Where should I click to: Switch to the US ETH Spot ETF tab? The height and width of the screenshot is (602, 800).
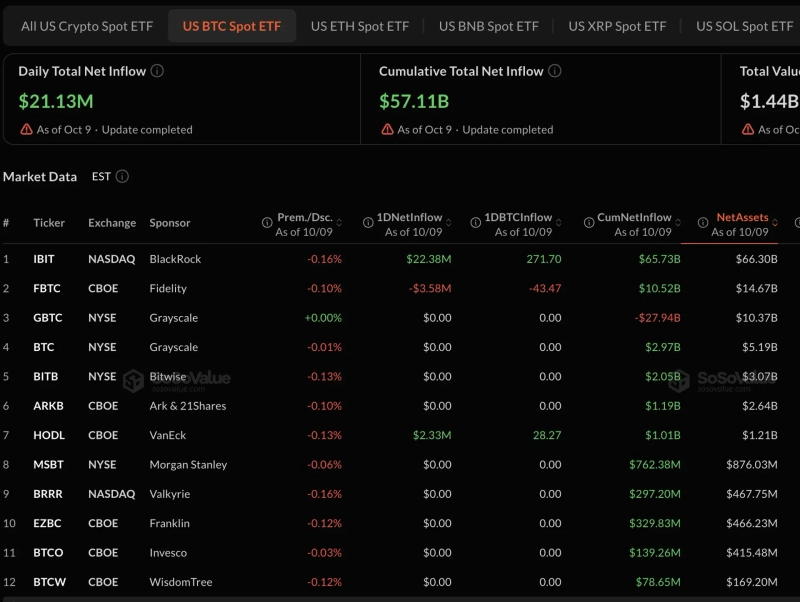point(360,26)
